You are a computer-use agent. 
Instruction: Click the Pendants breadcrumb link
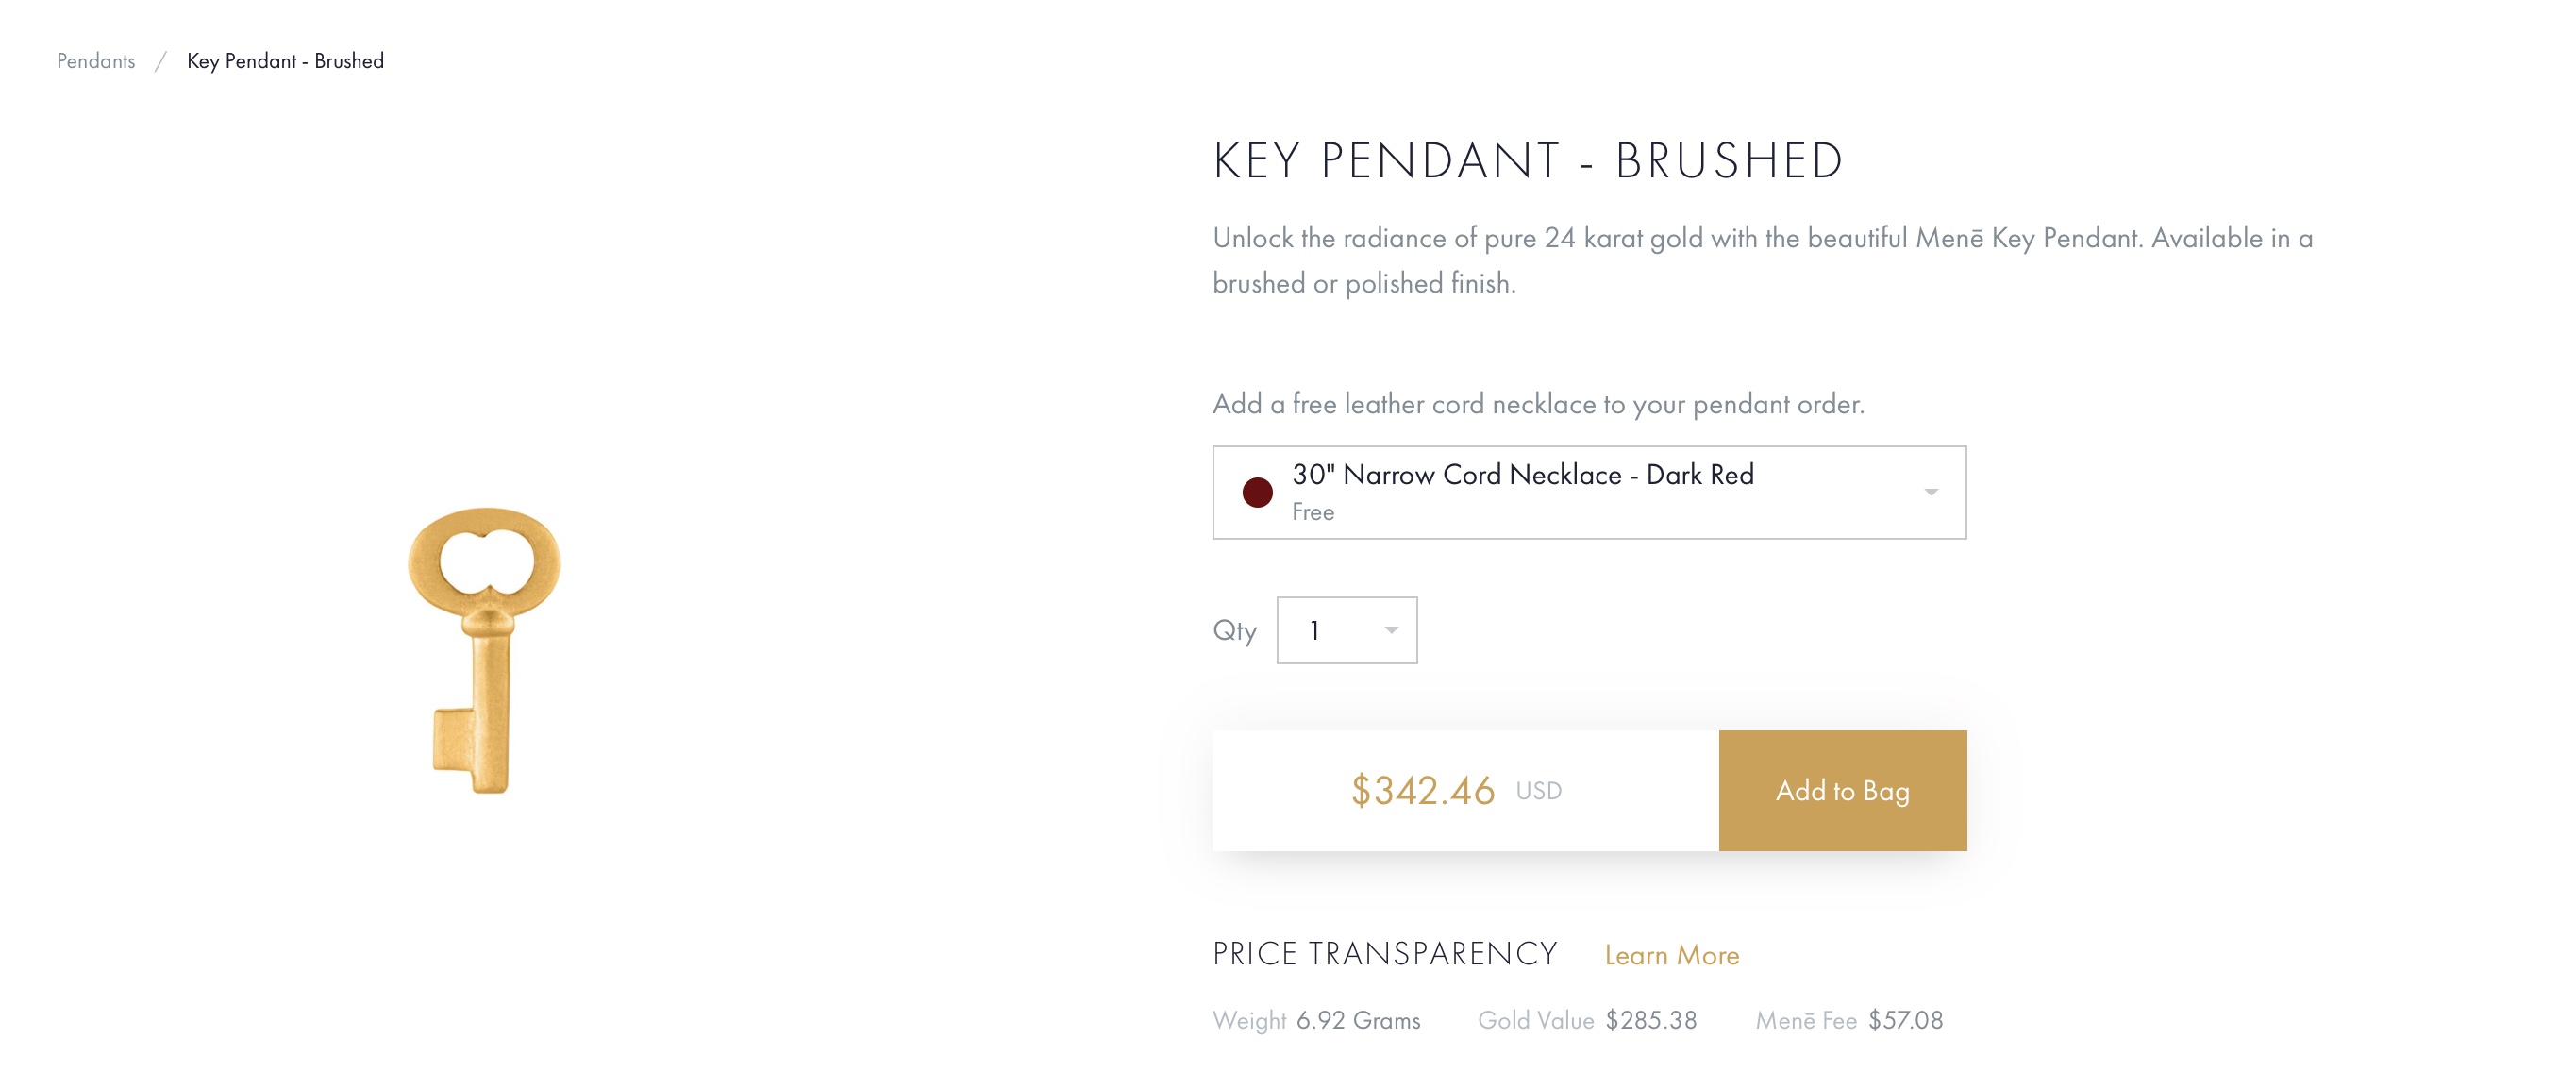95,61
